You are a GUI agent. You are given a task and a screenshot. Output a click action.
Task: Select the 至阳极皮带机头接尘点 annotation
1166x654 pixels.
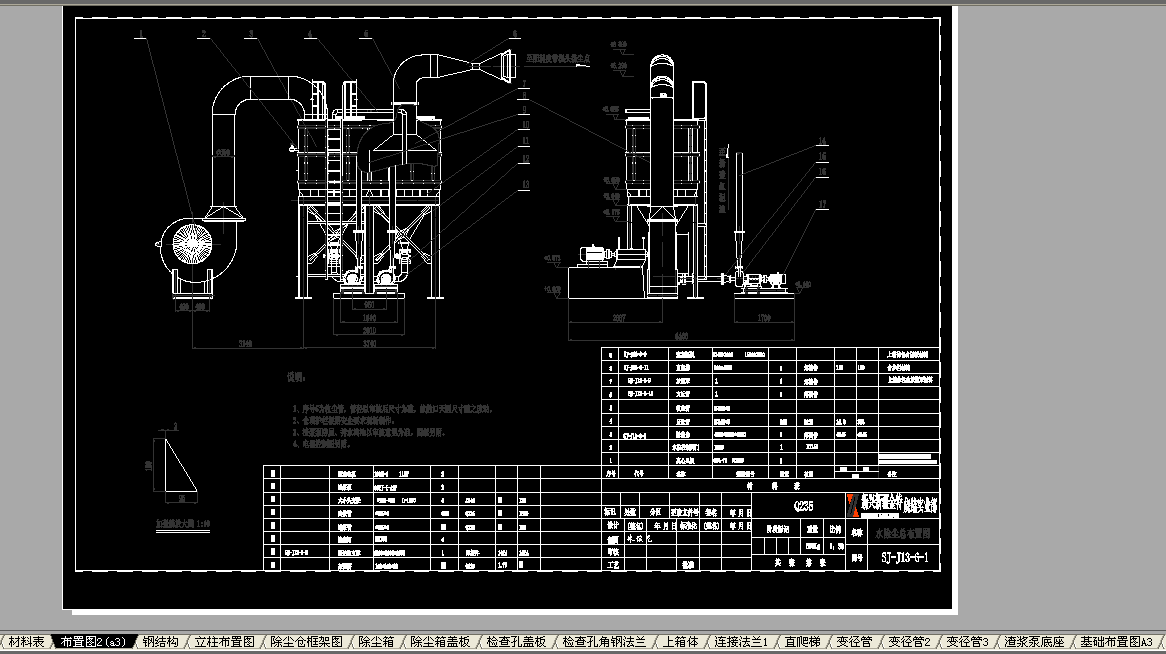coord(558,58)
